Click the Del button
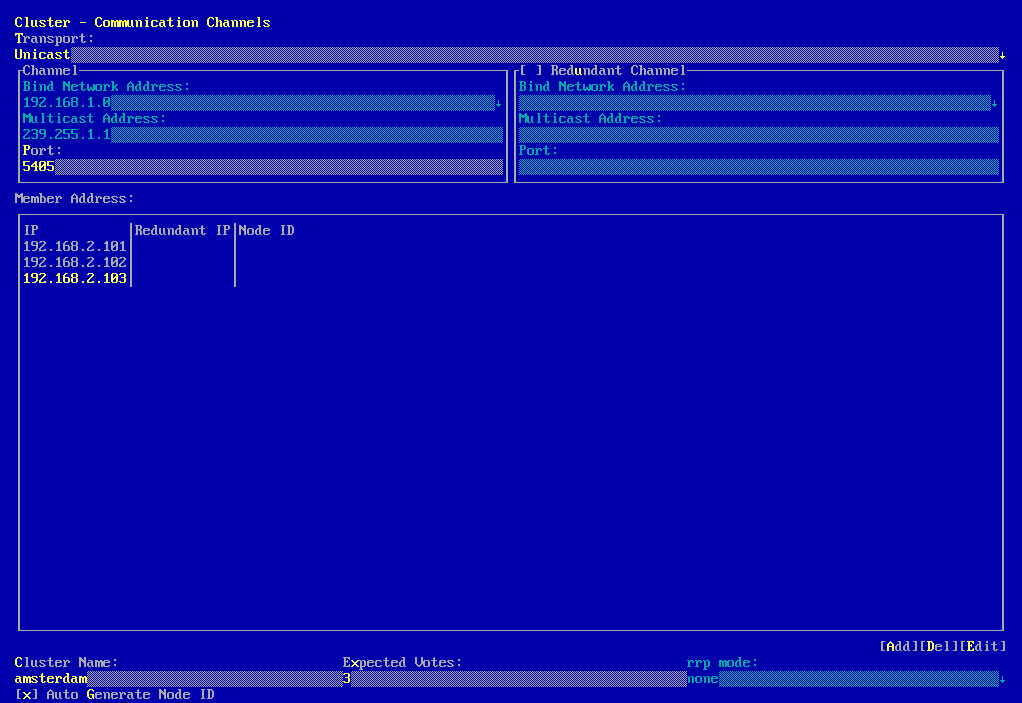This screenshot has width=1022, height=703. (938, 647)
